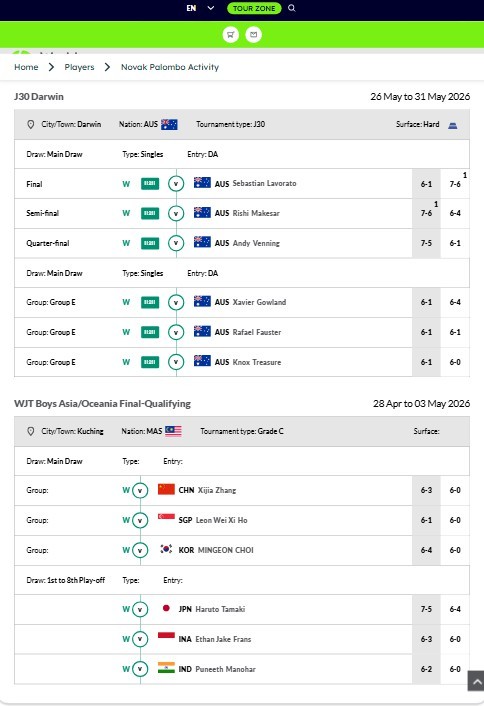The image size is (484, 706).
Task: Open the search magnifier icon
Action: pyautogui.click(x=292, y=8)
